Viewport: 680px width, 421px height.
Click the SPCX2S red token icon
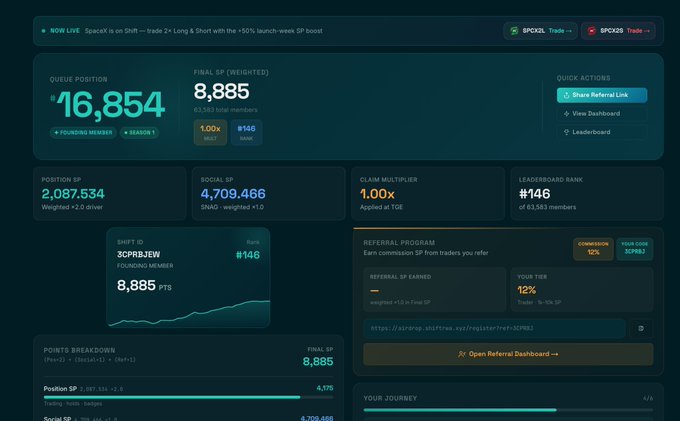592,31
